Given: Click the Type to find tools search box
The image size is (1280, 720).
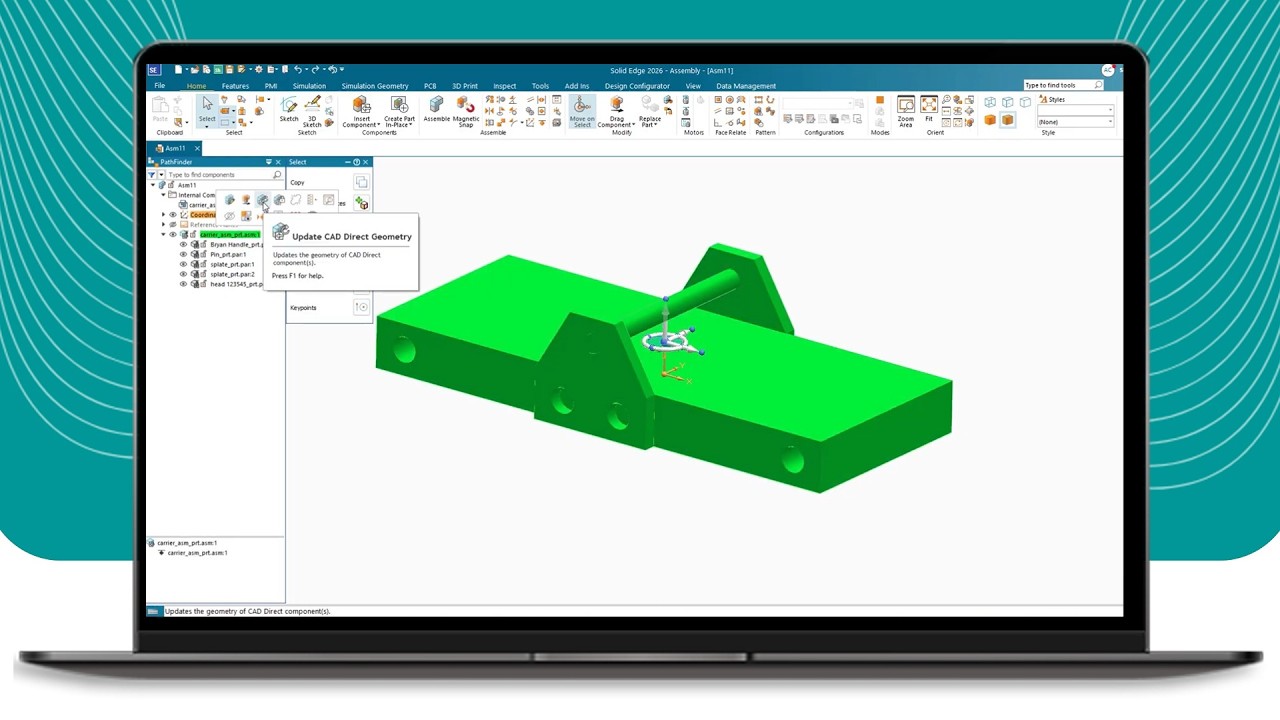Looking at the screenshot, I should (x=1063, y=85).
